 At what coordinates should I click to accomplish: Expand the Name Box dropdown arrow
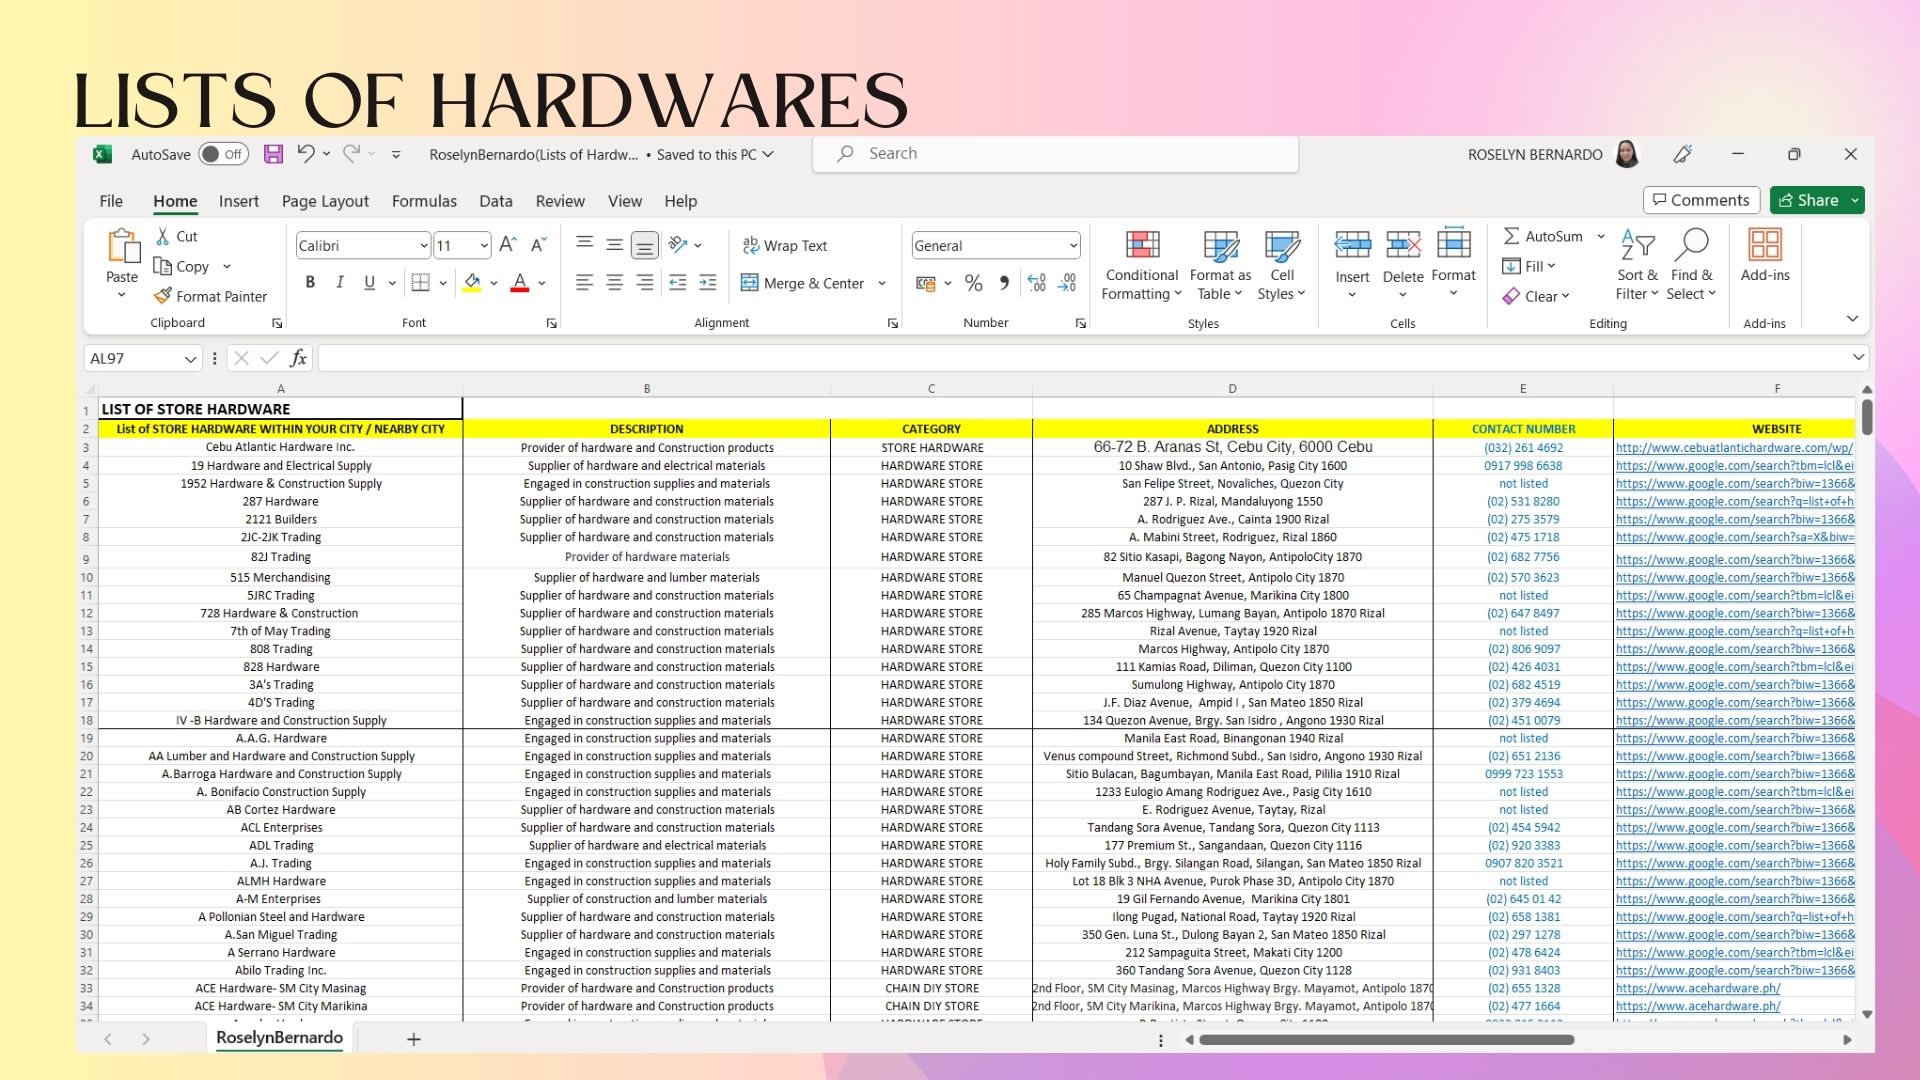(190, 359)
